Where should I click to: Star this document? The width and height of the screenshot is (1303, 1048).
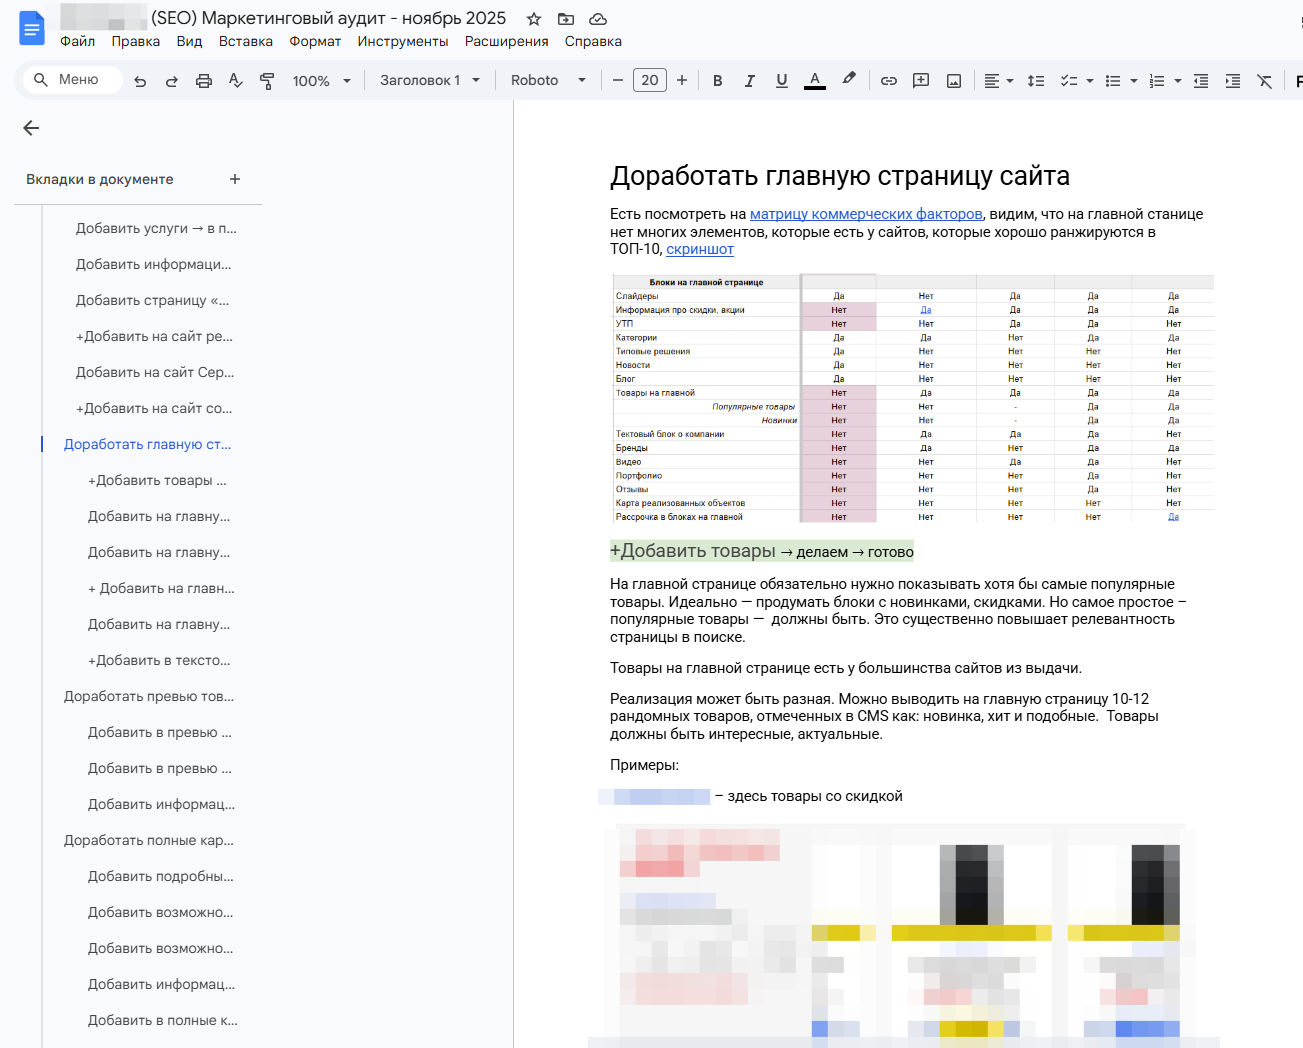534,19
